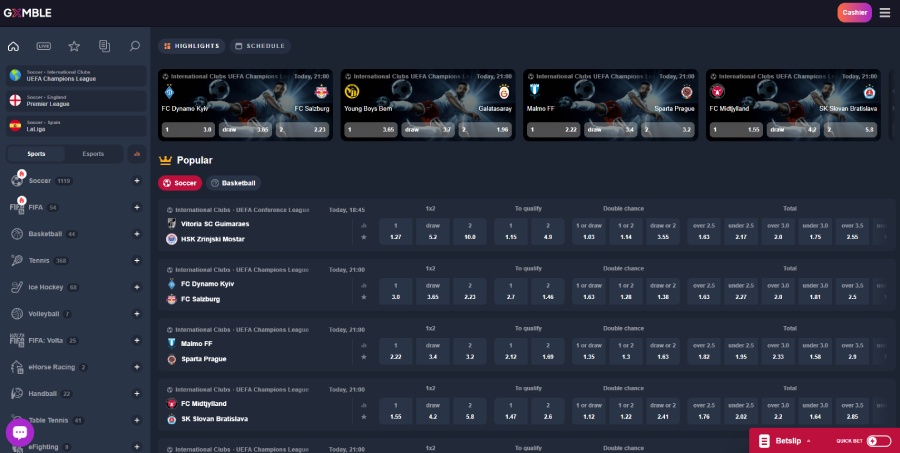The height and width of the screenshot is (453, 900).
Task: Open the LIVE events icon
Action: point(44,47)
